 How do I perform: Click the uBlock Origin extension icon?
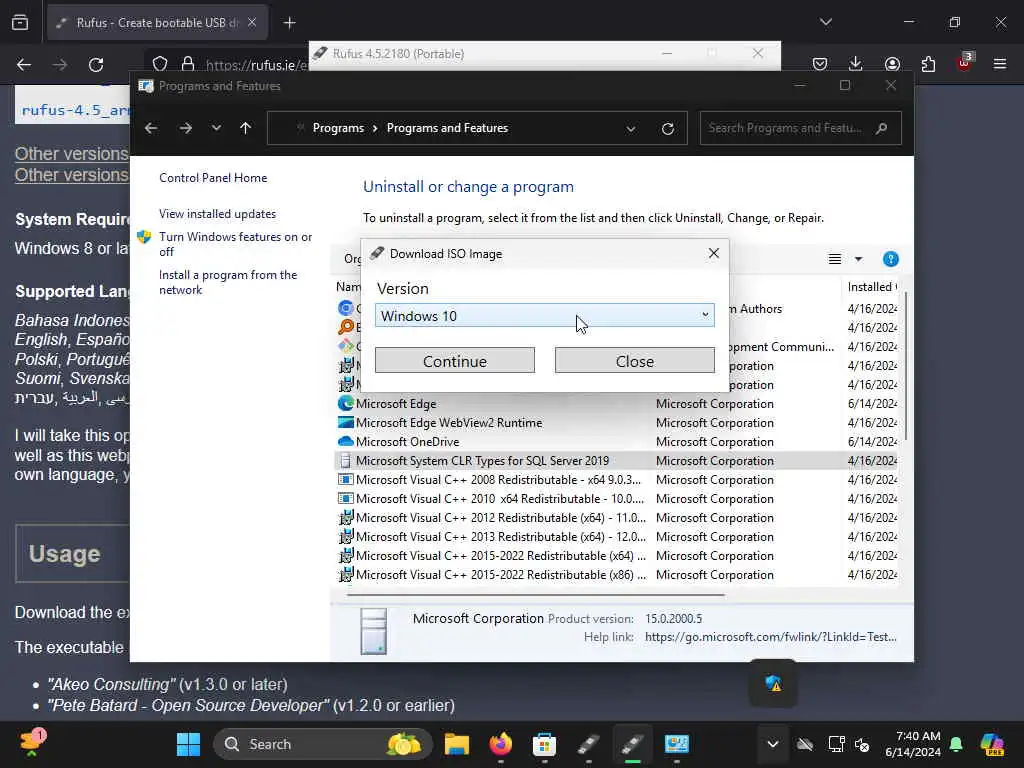tap(964, 62)
